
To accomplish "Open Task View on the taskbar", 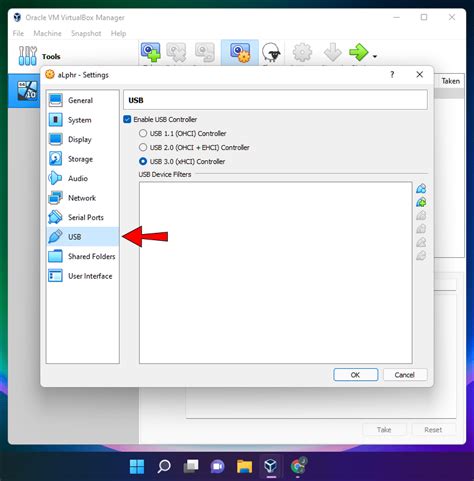I will (191, 466).
